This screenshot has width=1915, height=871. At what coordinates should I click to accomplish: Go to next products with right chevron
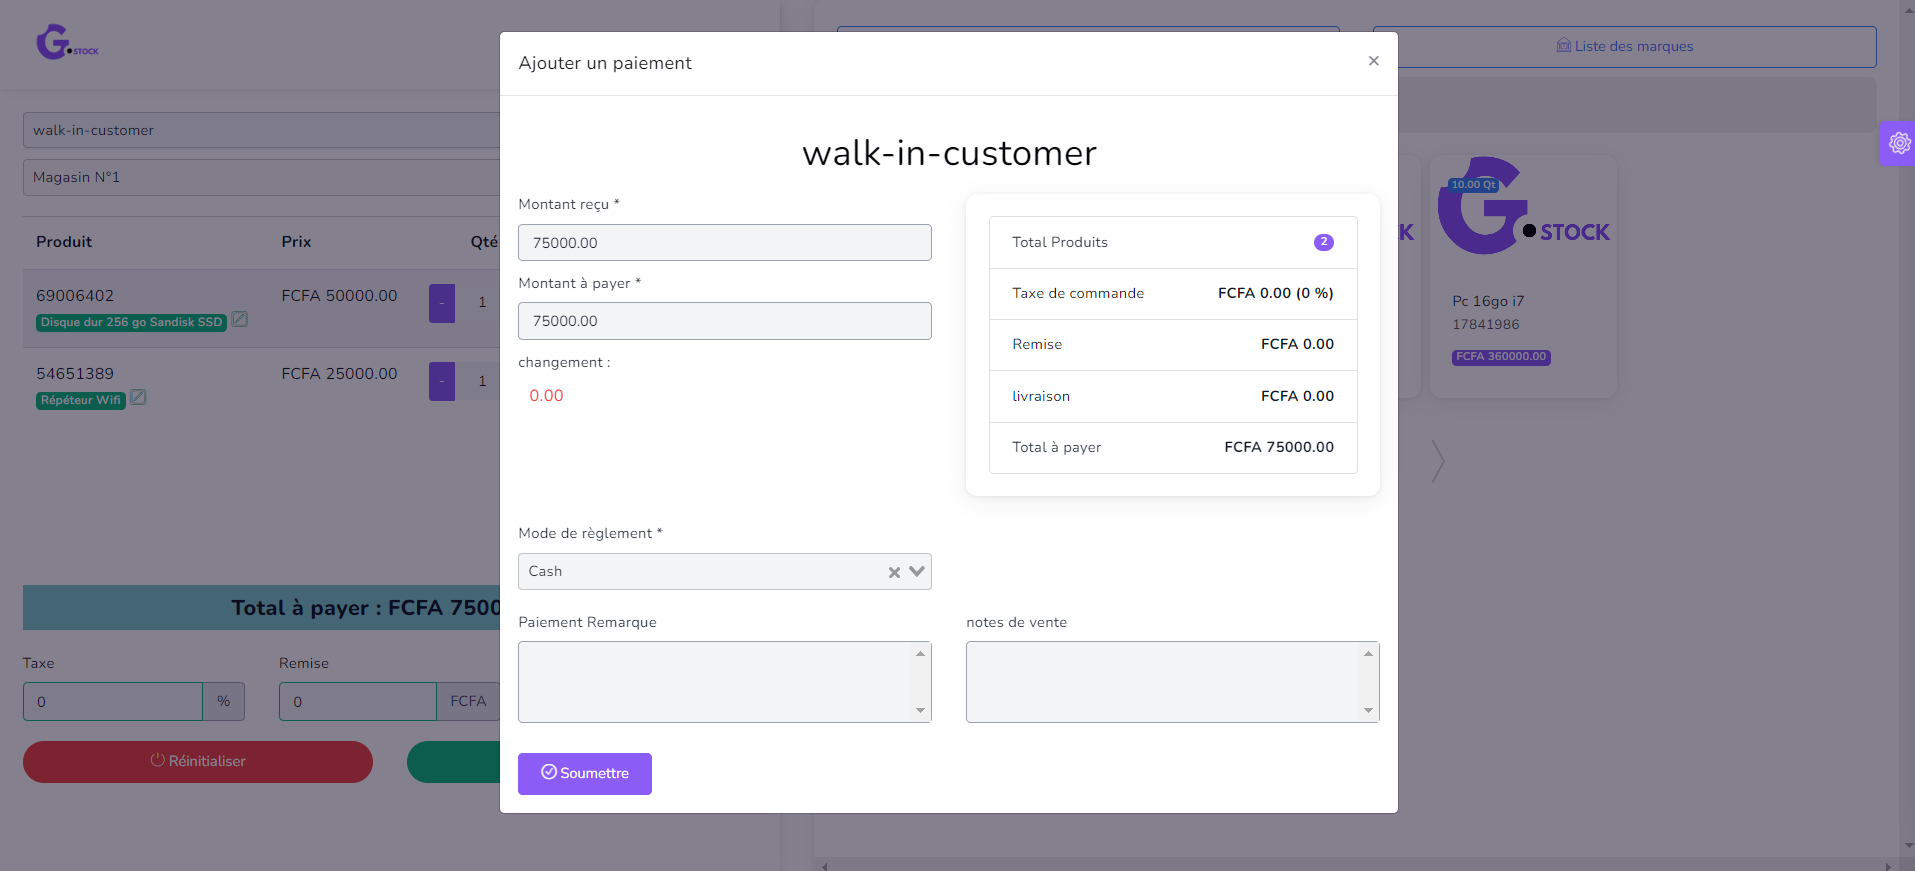pyautogui.click(x=1437, y=461)
